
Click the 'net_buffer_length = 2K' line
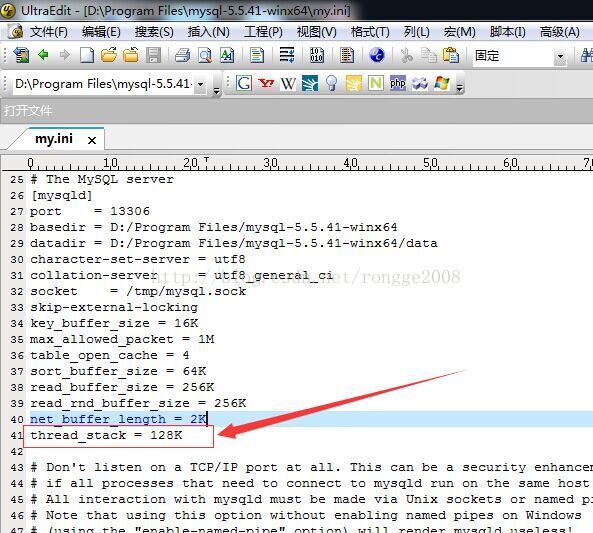click(x=118, y=419)
